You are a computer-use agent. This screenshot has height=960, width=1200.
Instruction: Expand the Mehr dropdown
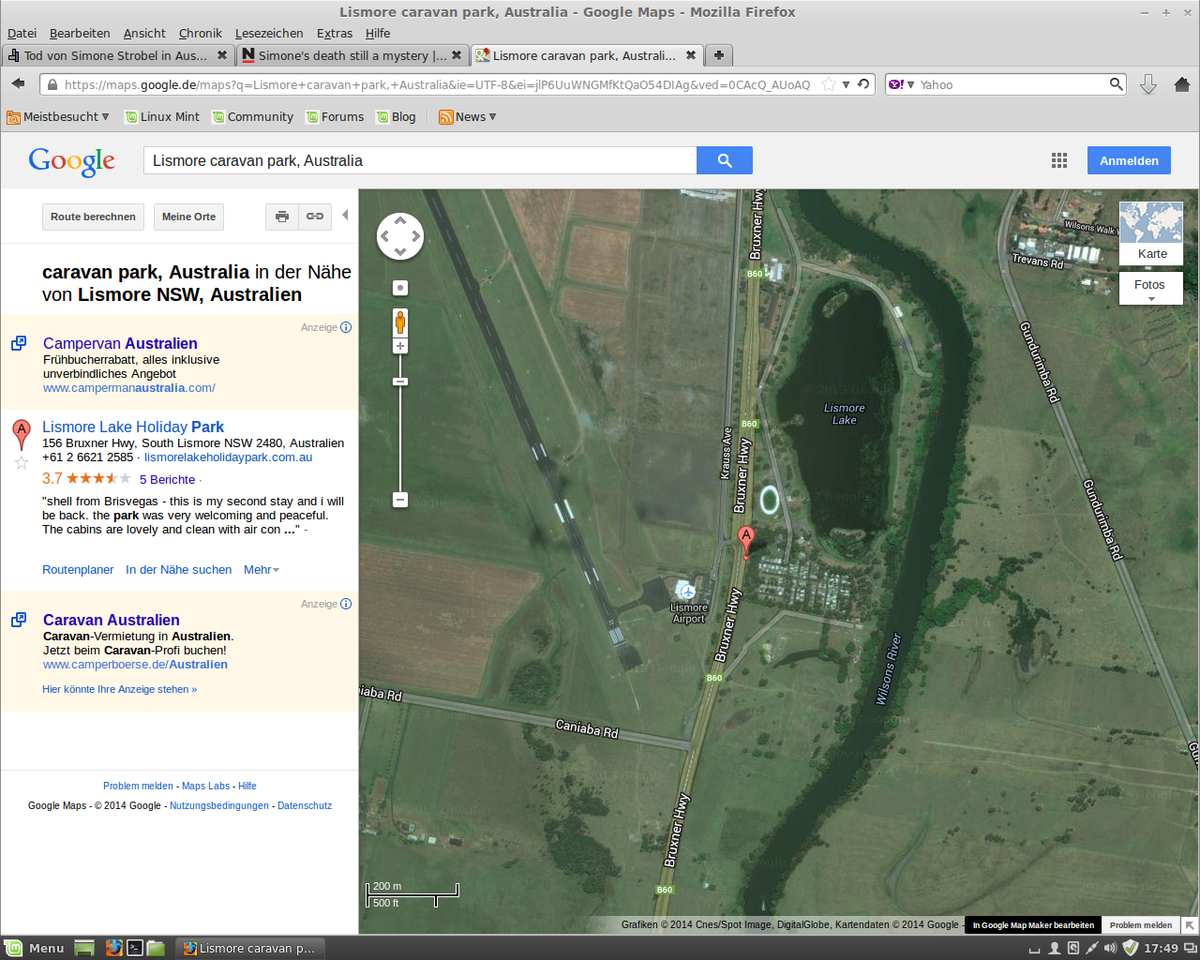[261, 569]
